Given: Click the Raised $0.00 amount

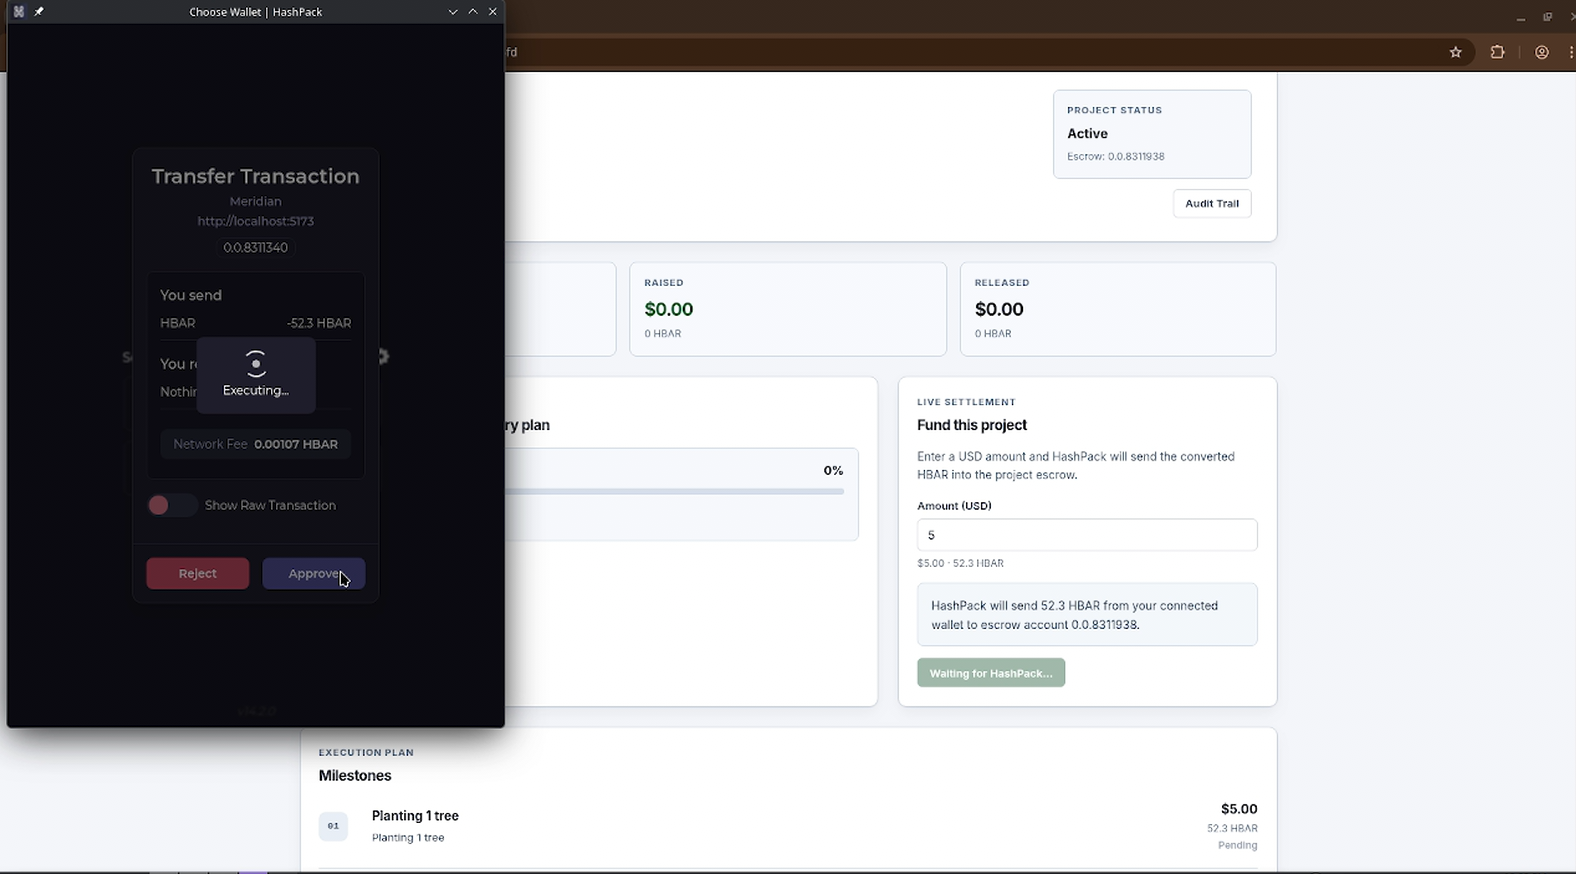Looking at the screenshot, I should tap(669, 309).
